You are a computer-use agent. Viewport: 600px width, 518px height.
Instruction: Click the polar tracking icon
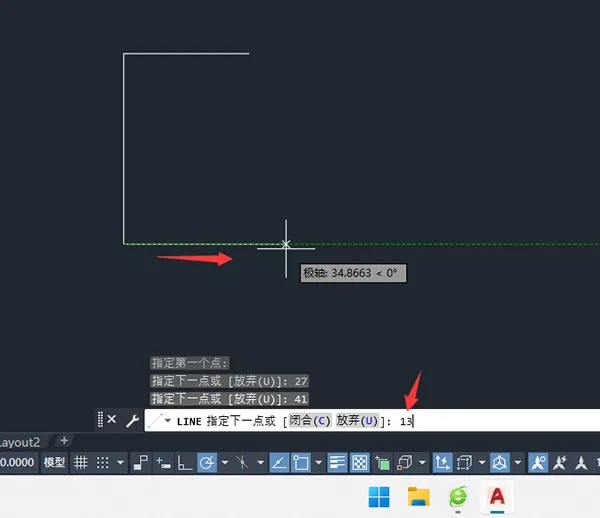(x=207, y=463)
